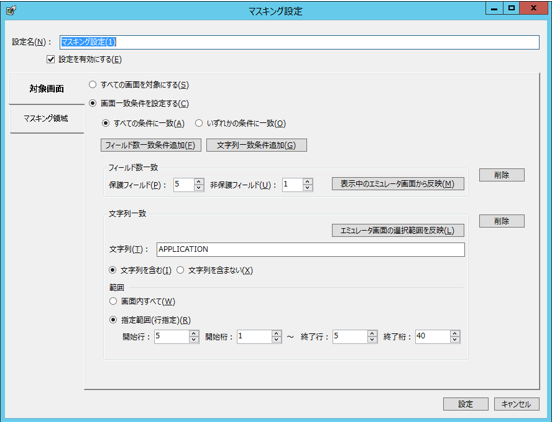Select 指定範囲(行指定) range option
Screen dimensions: 552x422
113,320
